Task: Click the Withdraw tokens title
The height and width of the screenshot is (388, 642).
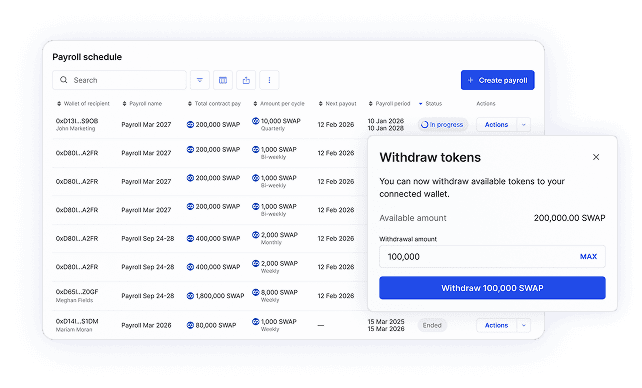Action: point(430,158)
